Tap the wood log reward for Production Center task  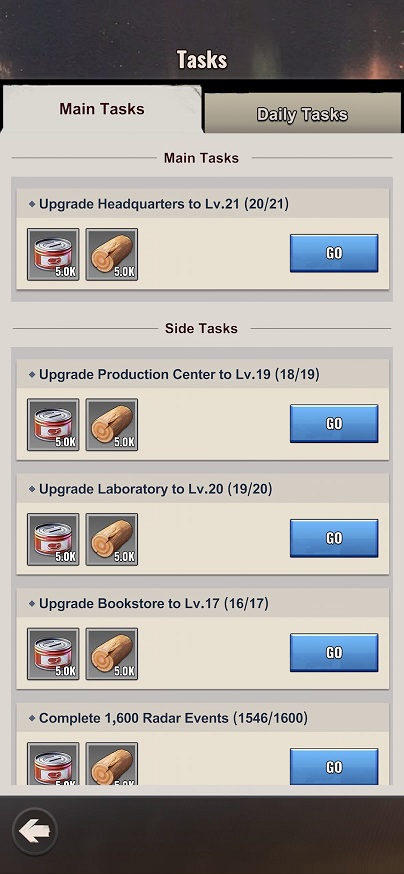pyautogui.click(x=111, y=424)
